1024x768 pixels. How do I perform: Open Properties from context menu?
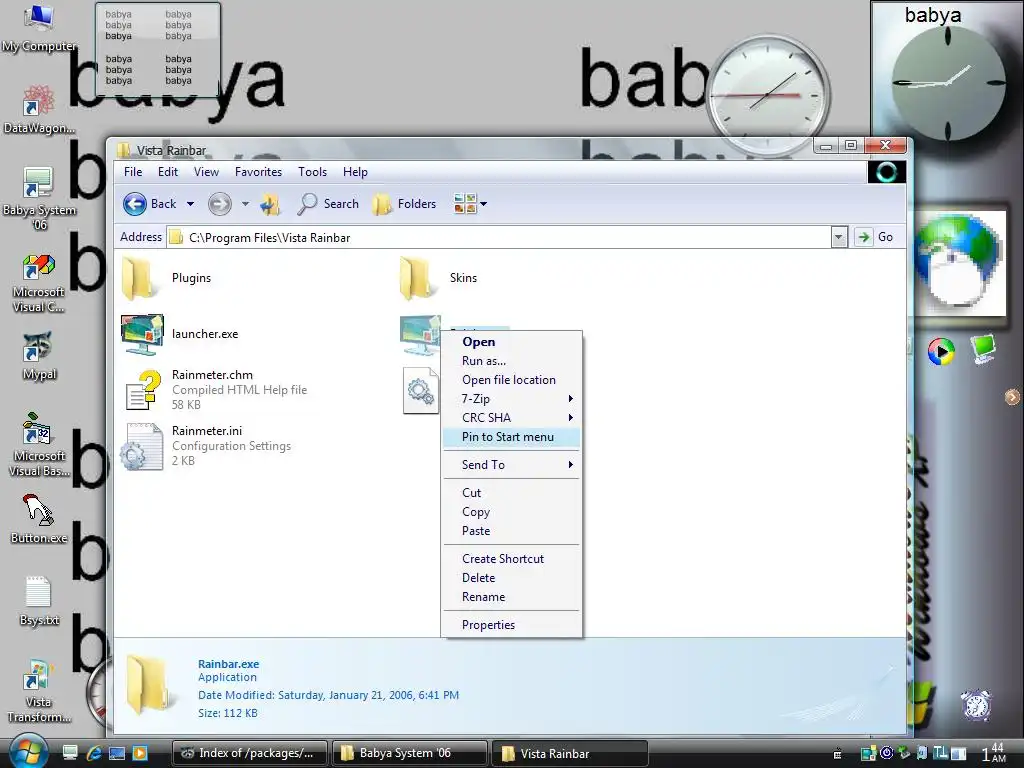pos(511,624)
